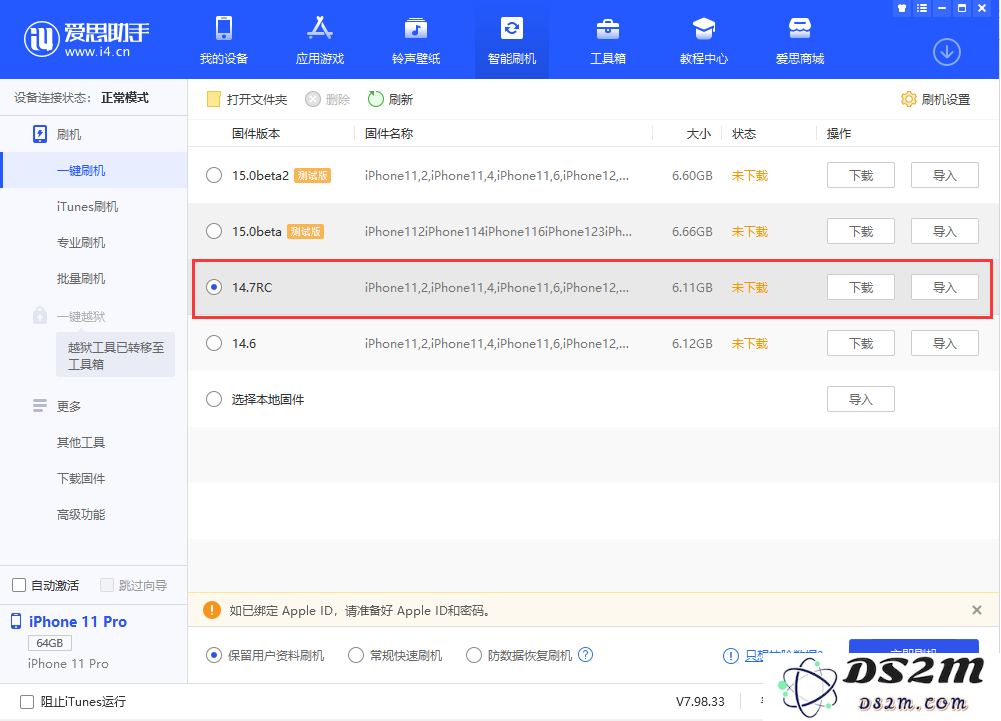Click the 大小 column header

[x=698, y=133]
